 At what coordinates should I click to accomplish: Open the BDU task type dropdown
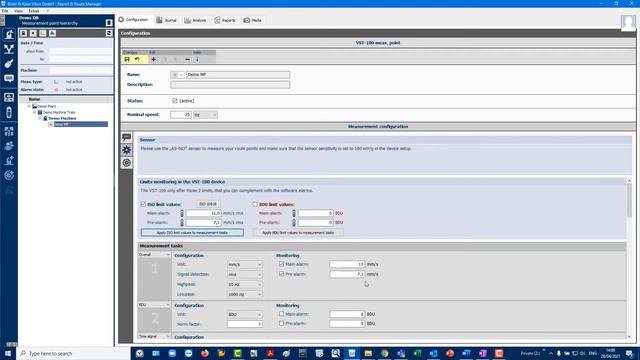click(x=154, y=305)
